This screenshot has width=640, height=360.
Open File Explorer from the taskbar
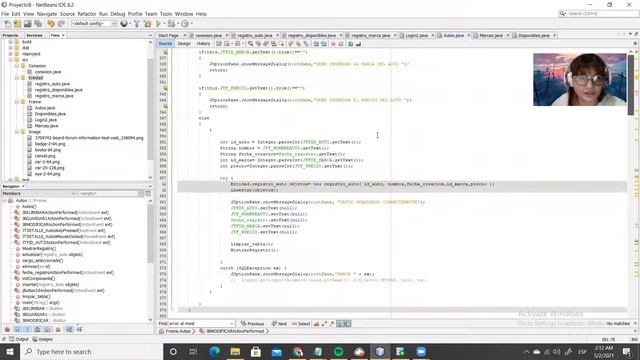coord(235,351)
